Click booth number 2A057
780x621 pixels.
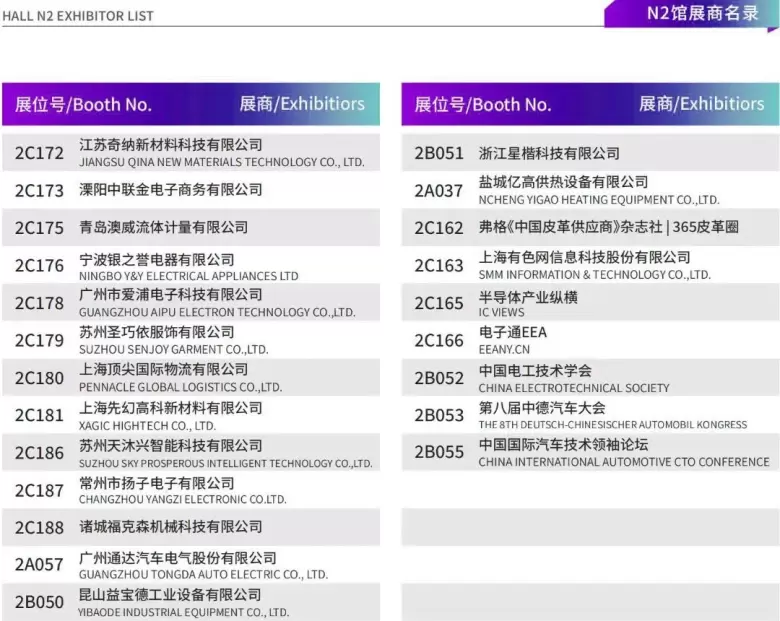pyautogui.click(x=39, y=565)
